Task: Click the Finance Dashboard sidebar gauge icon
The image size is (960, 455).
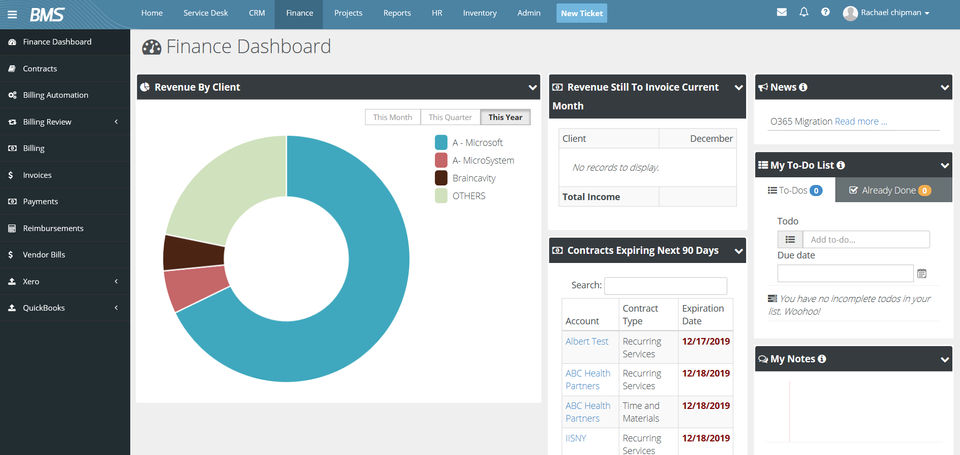Action: (x=12, y=42)
